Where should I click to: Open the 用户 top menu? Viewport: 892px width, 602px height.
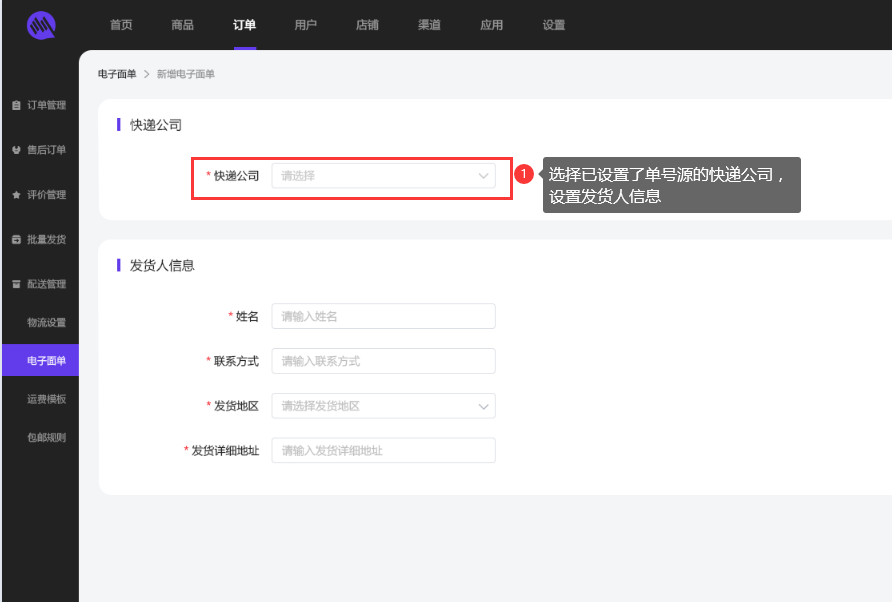click(305, 25)
